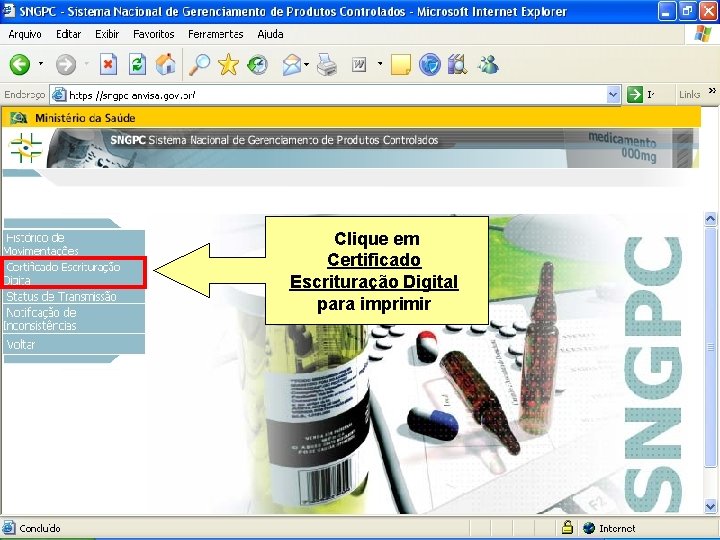Click the green Go button next to address bar
This screenshot has width=720, height=540.
(635, 95)
